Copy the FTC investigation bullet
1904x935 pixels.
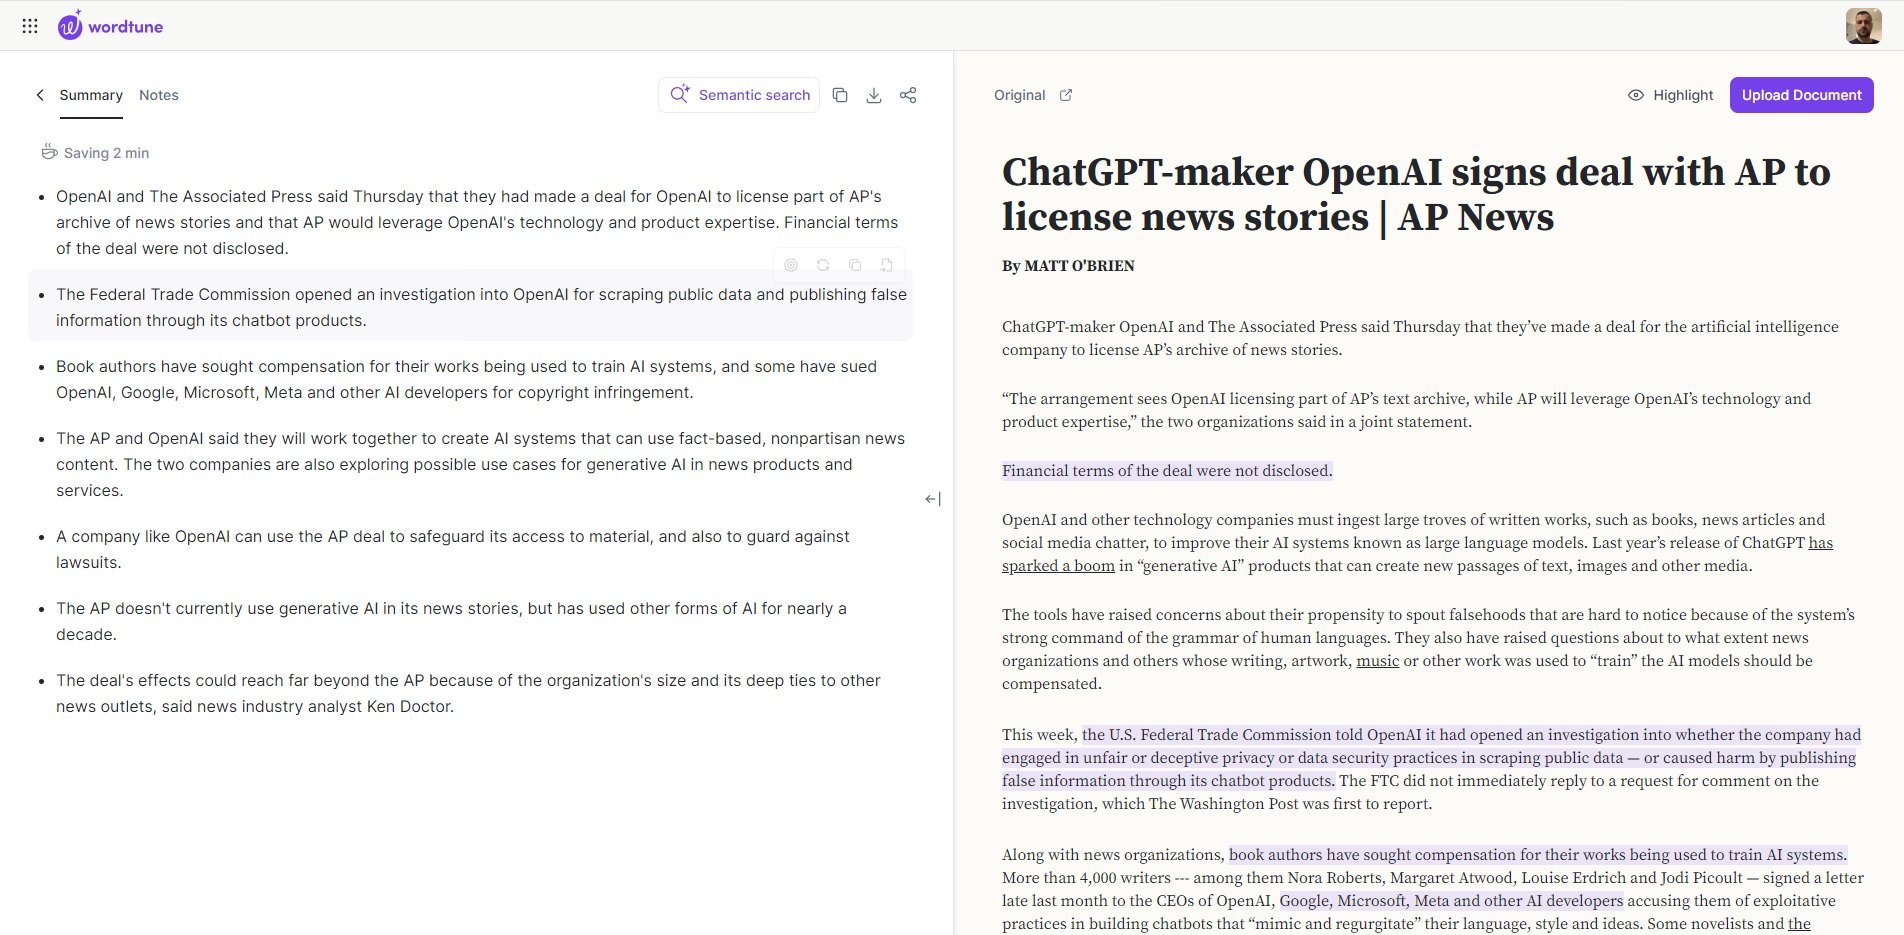(x=855, y=265)
